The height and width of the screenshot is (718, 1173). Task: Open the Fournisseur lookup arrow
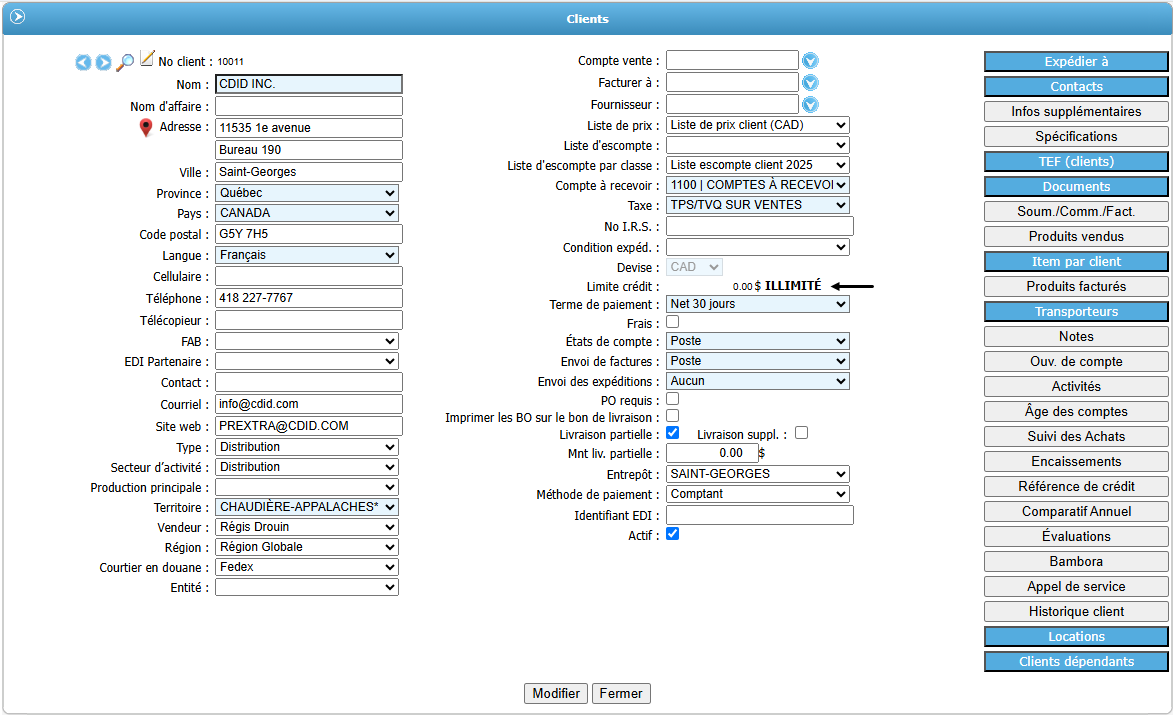click(810, 104)
